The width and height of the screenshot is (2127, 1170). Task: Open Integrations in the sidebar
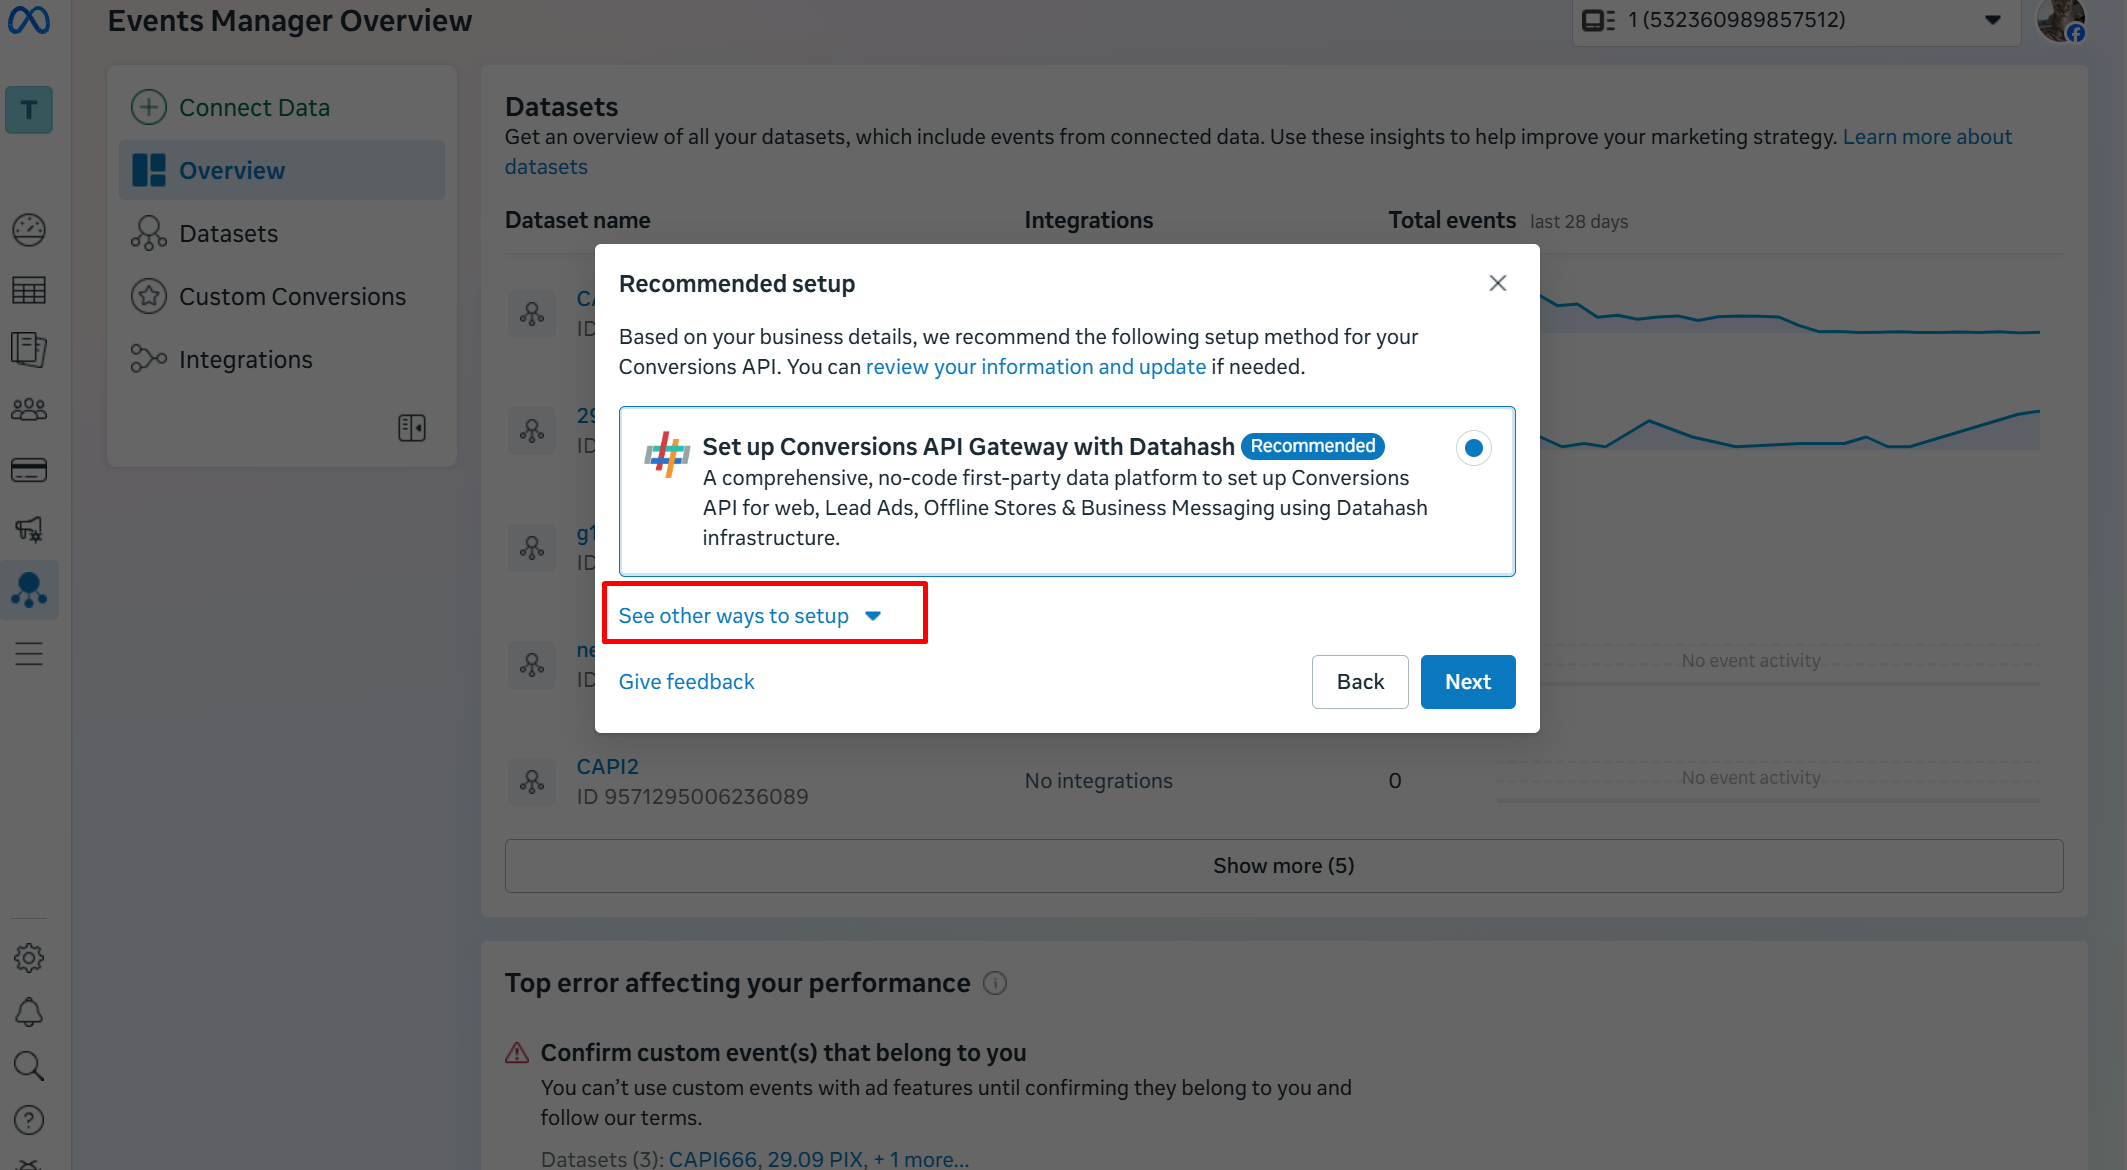tap(245, 360)
